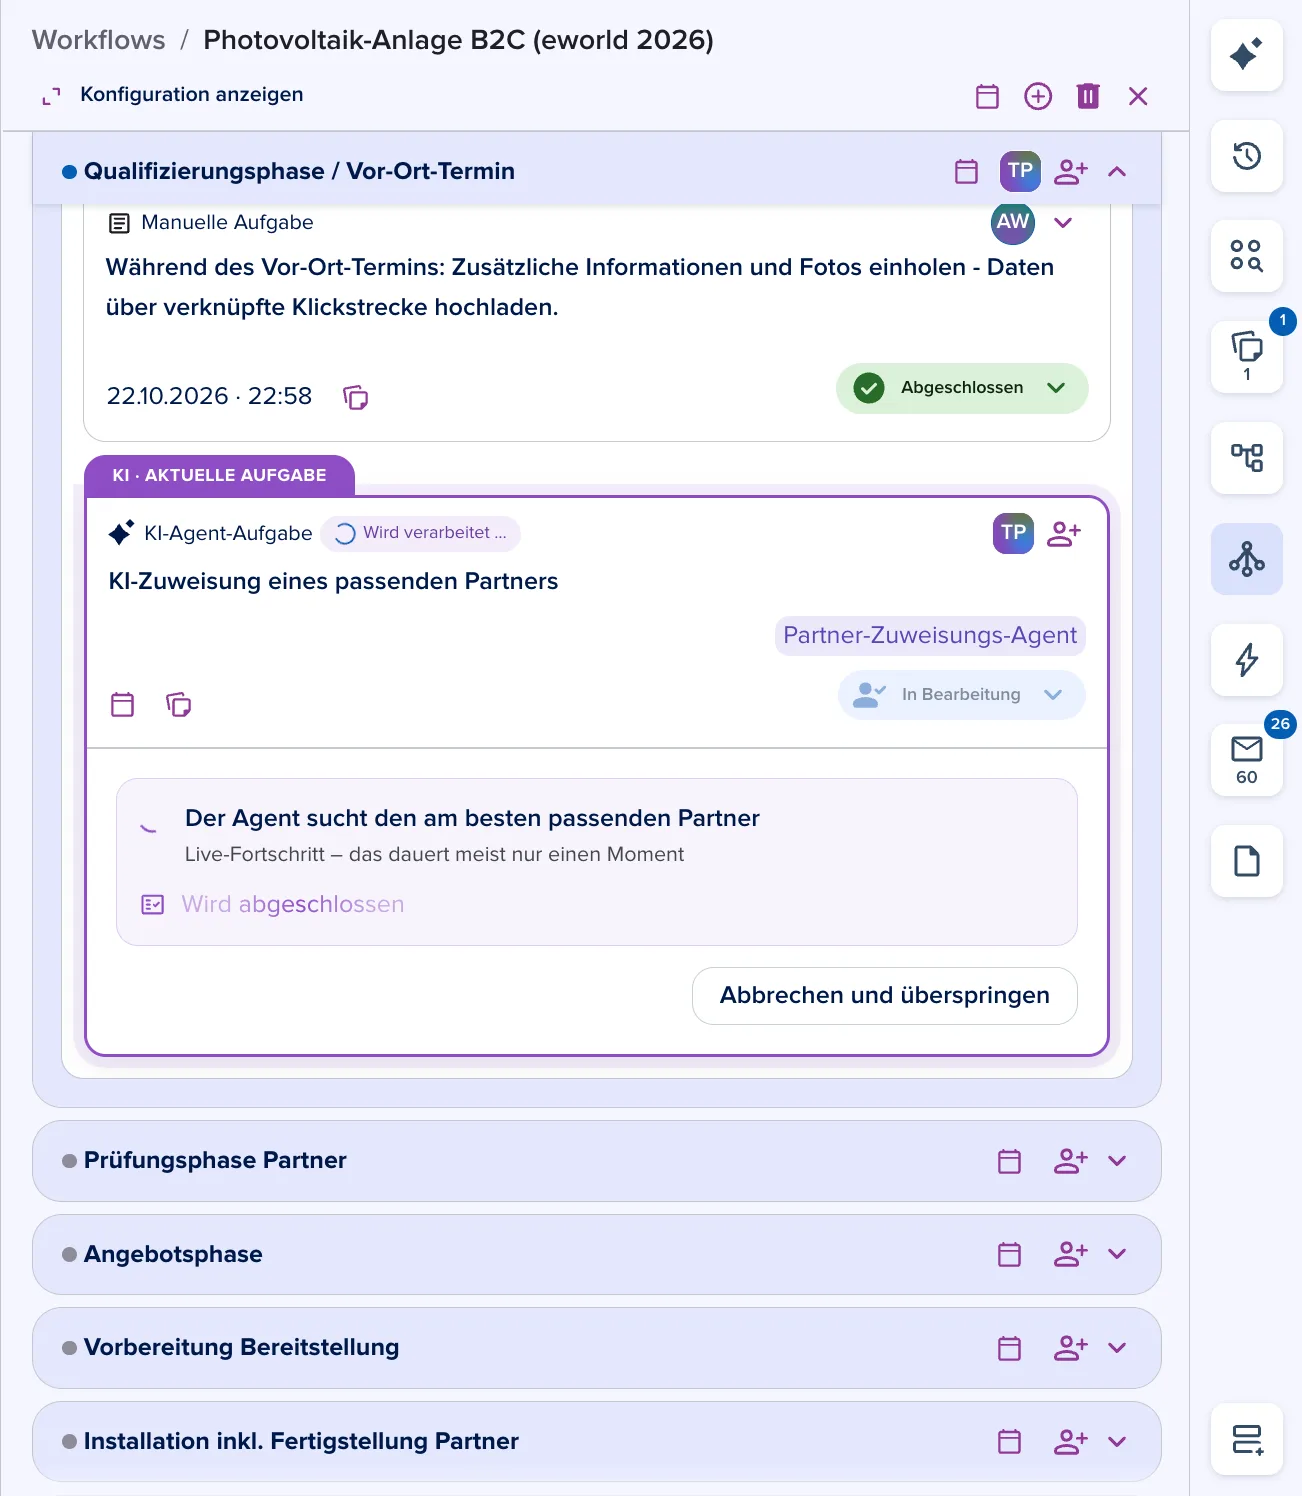Assign a user to Qualifizierungsphase phase
This screenshot has width=1302, height=1496.
(1071, 171)
